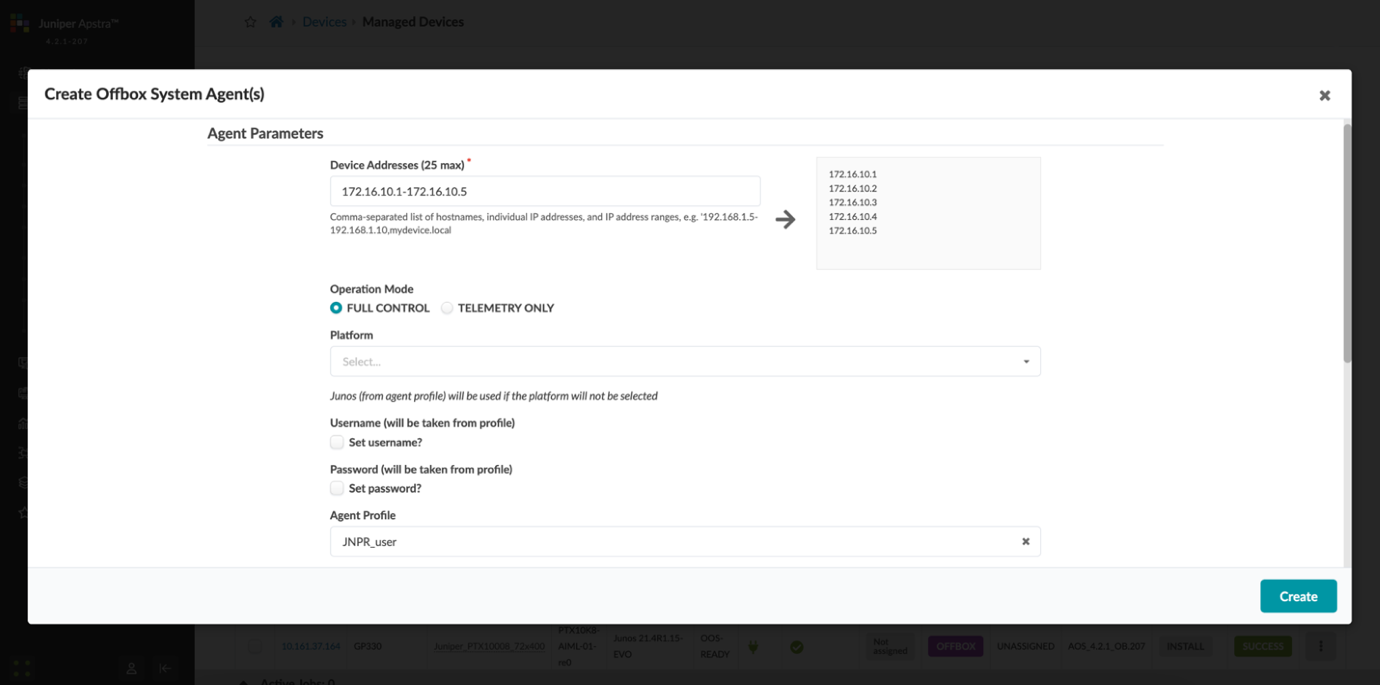
Task: Click the favorite star icon in breadcrumb
Action: [x=250, y=22]
